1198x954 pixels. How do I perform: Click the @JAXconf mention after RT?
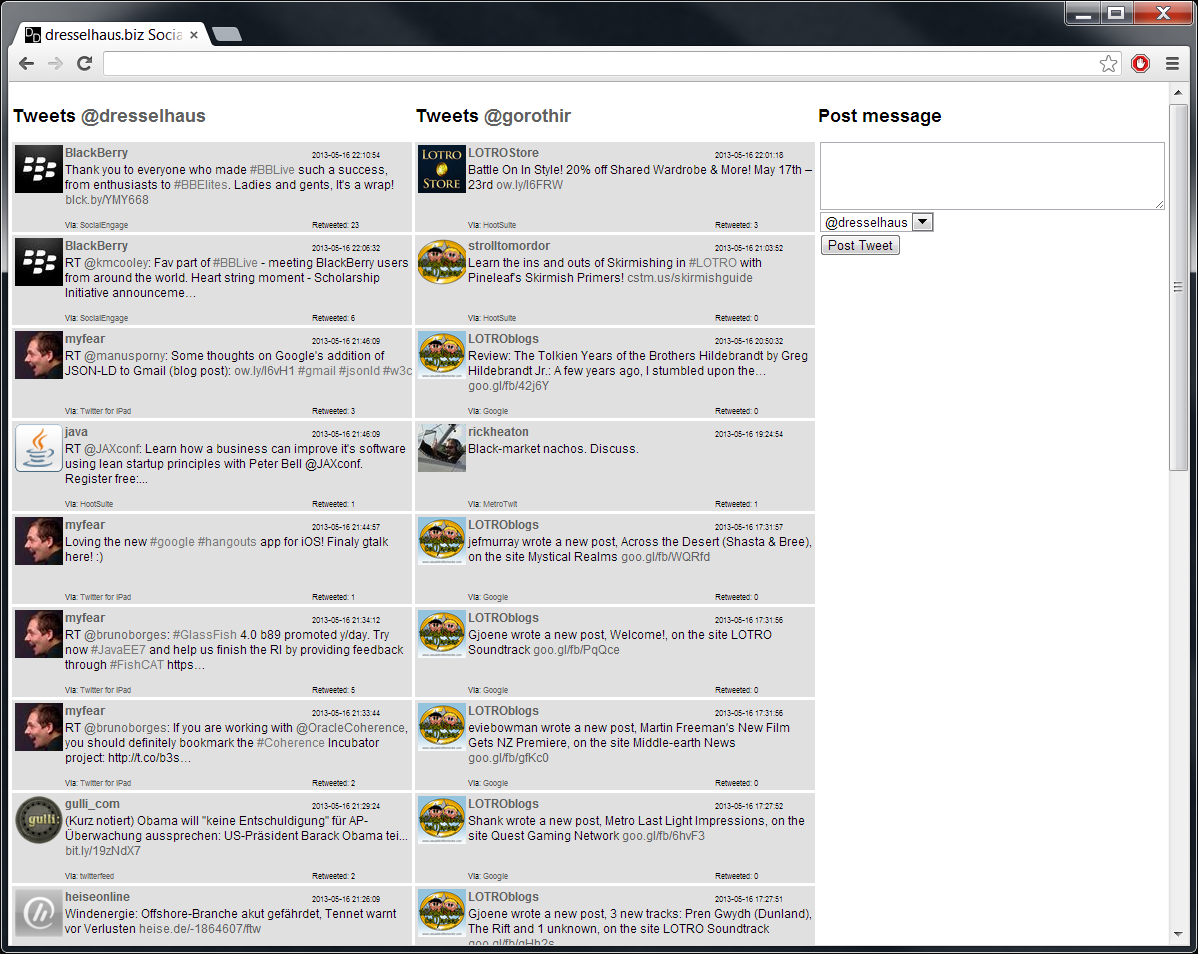112,449
